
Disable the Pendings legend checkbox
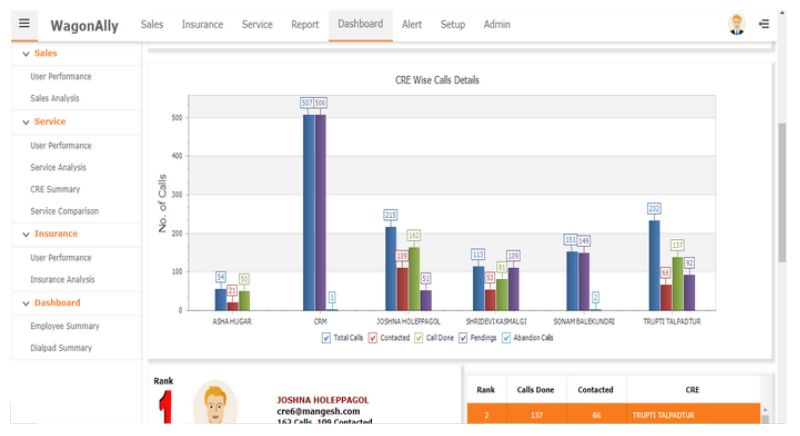(463, 338)
